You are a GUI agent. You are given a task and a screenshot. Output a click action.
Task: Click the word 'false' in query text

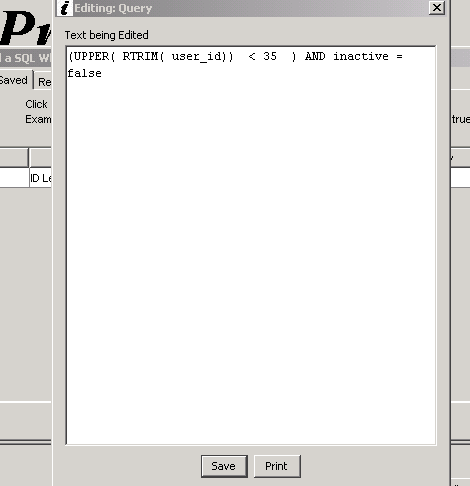coord(84,73)
